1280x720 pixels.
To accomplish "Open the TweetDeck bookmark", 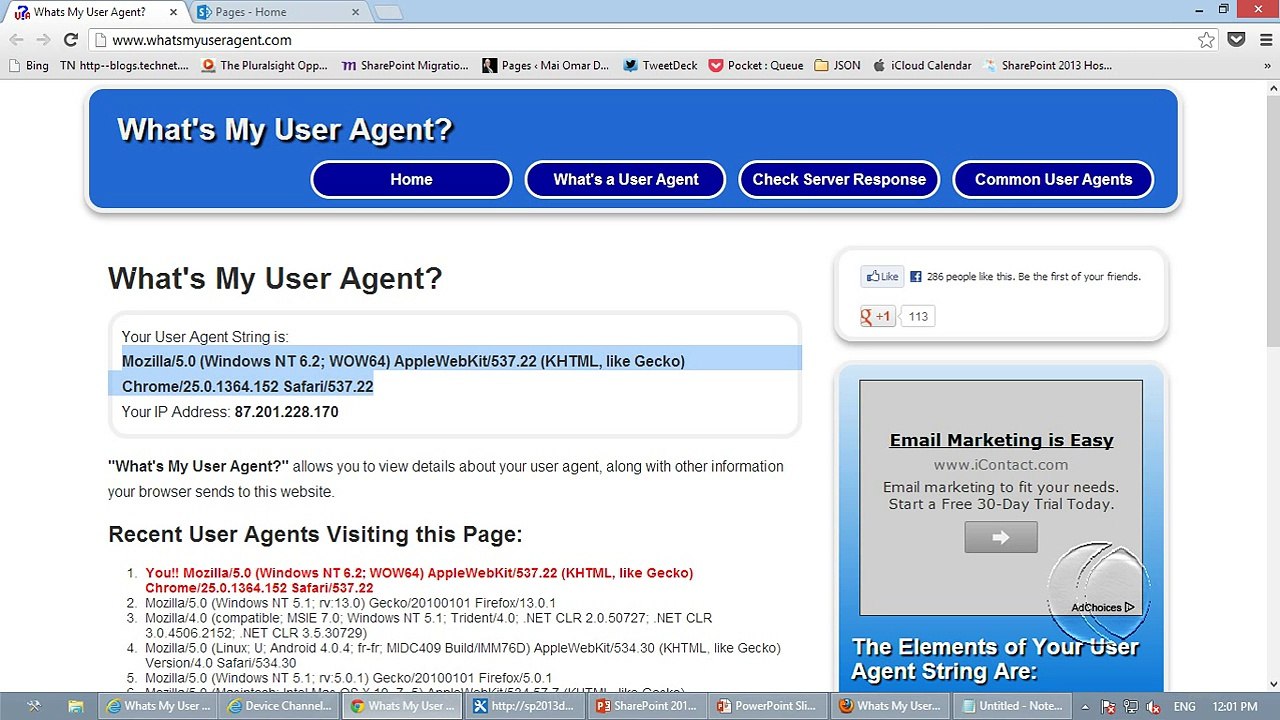I will click(x=660, y=65).
